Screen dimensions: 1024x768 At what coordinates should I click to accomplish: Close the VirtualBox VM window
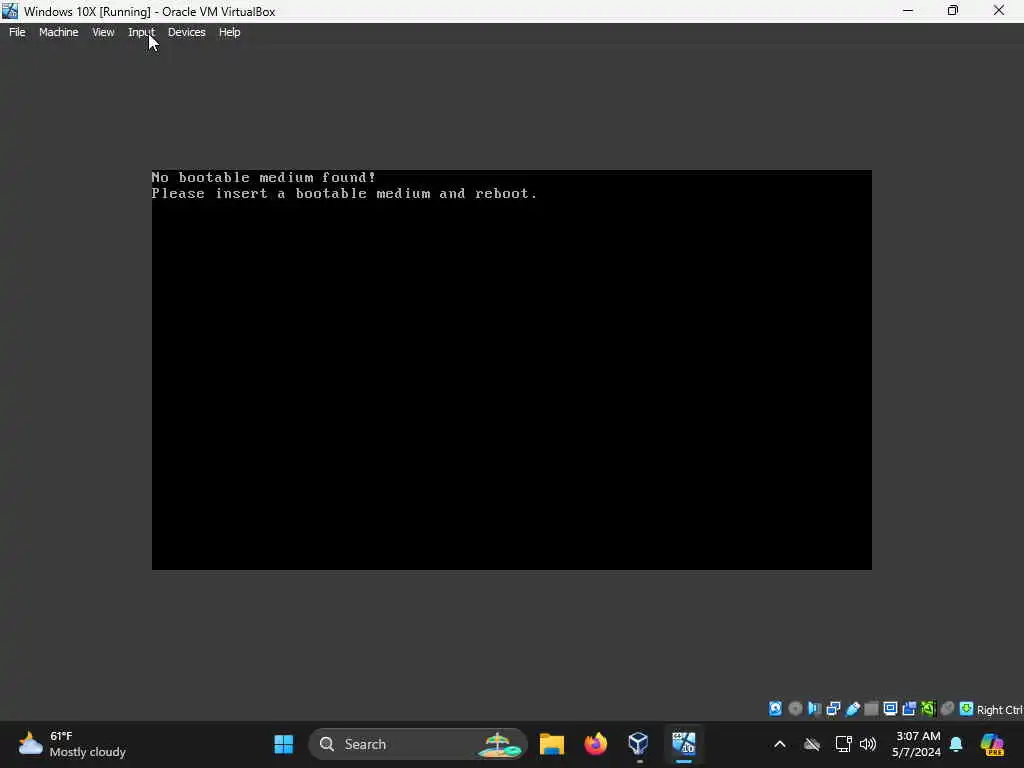999,10
